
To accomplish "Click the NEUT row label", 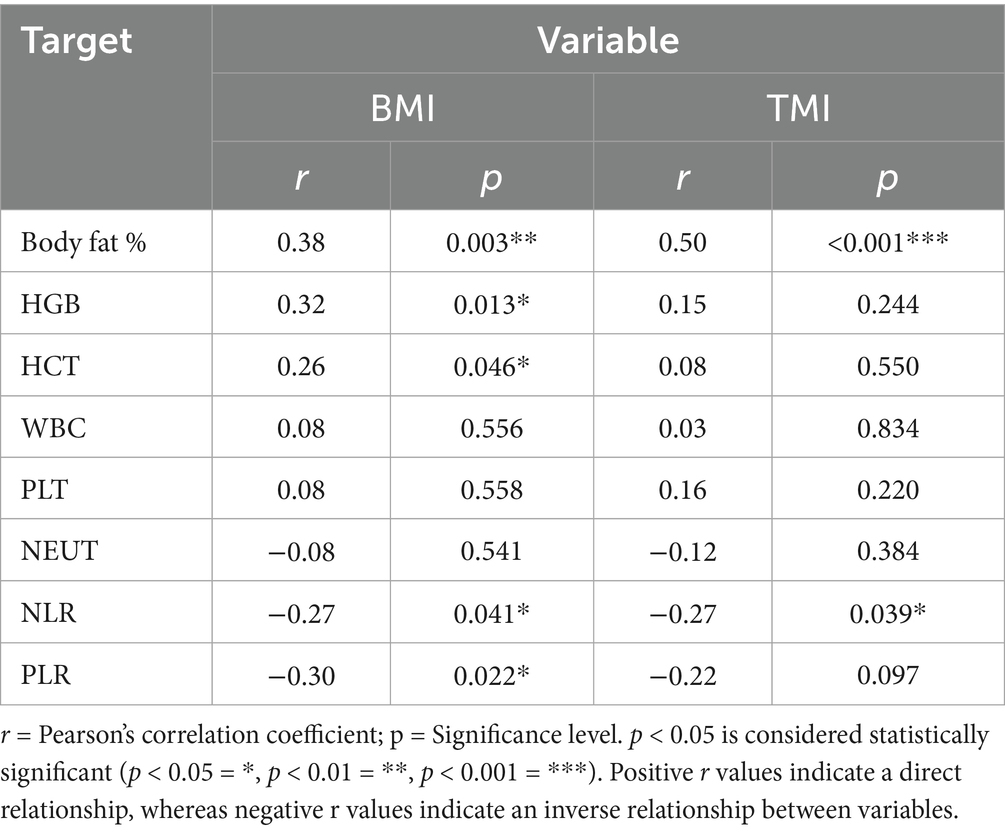I will (47, 552).
